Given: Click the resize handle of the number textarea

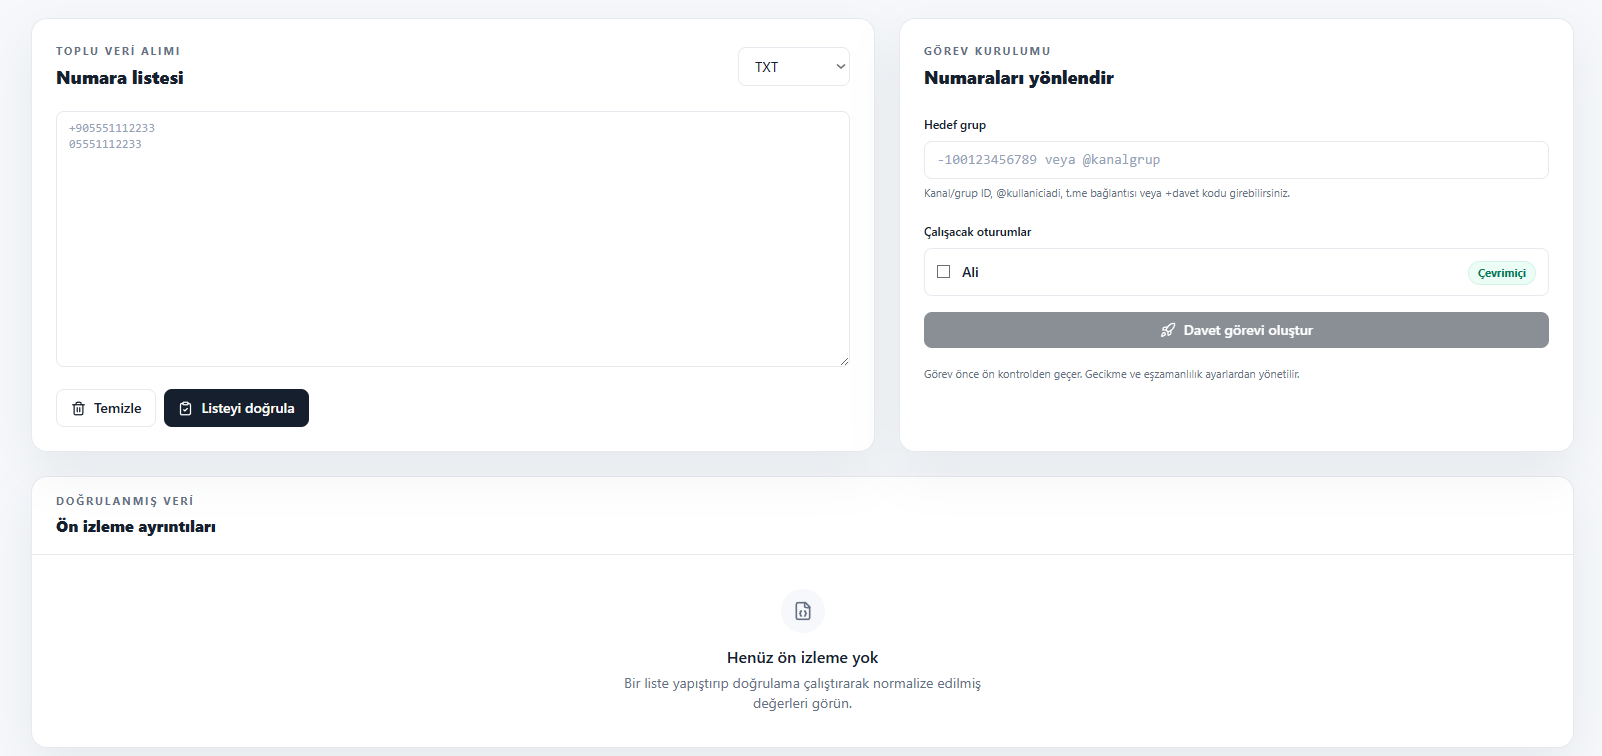Looking at the screenshot, I should pos(844,361).
